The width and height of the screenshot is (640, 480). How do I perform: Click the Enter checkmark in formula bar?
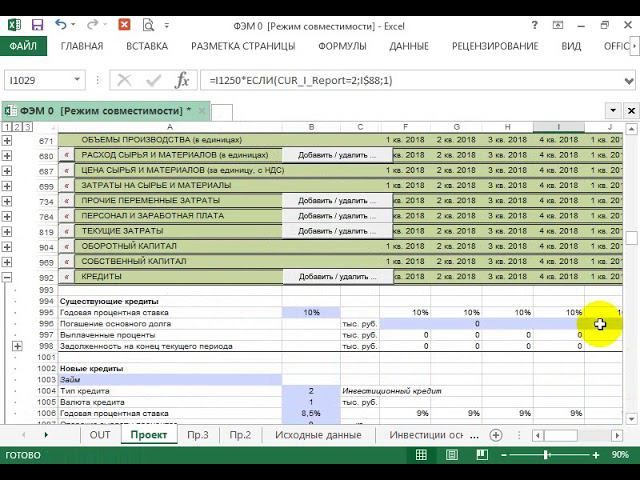(x=153, y=80)
